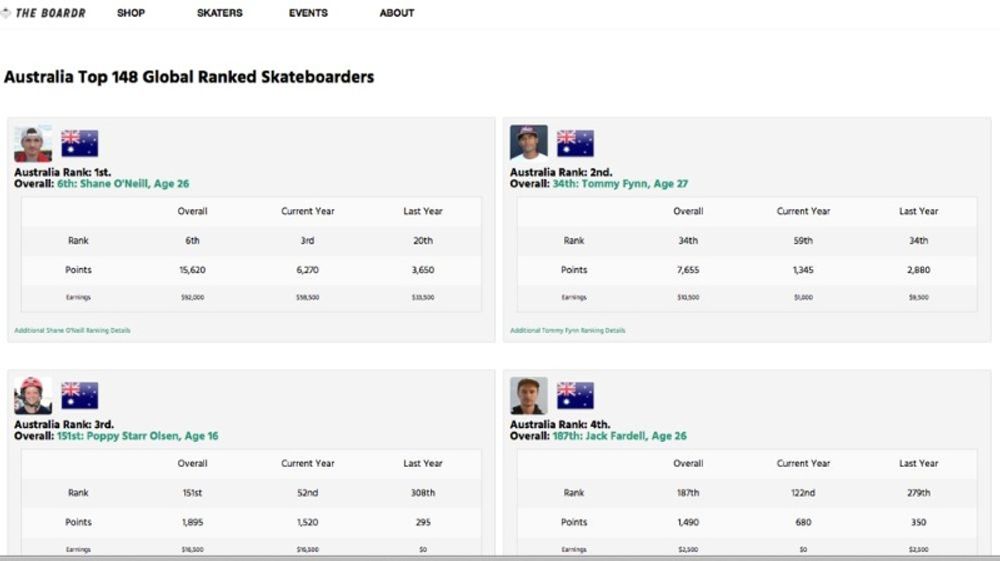Click Last Year header in Poppy Starr Olsen table
This screenshot has width=1000, height=561.
pyautogui.click(x=423, y=463)
